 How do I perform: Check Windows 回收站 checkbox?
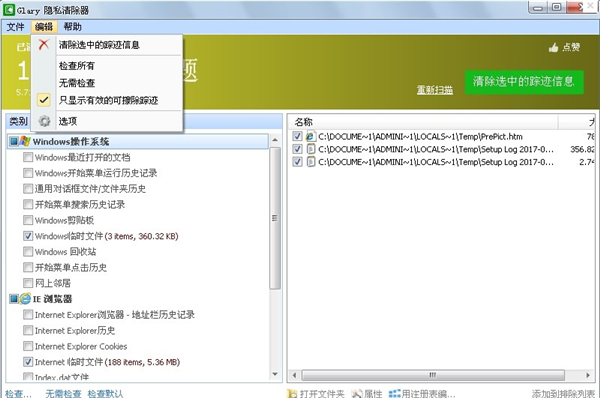click(28, 251)
